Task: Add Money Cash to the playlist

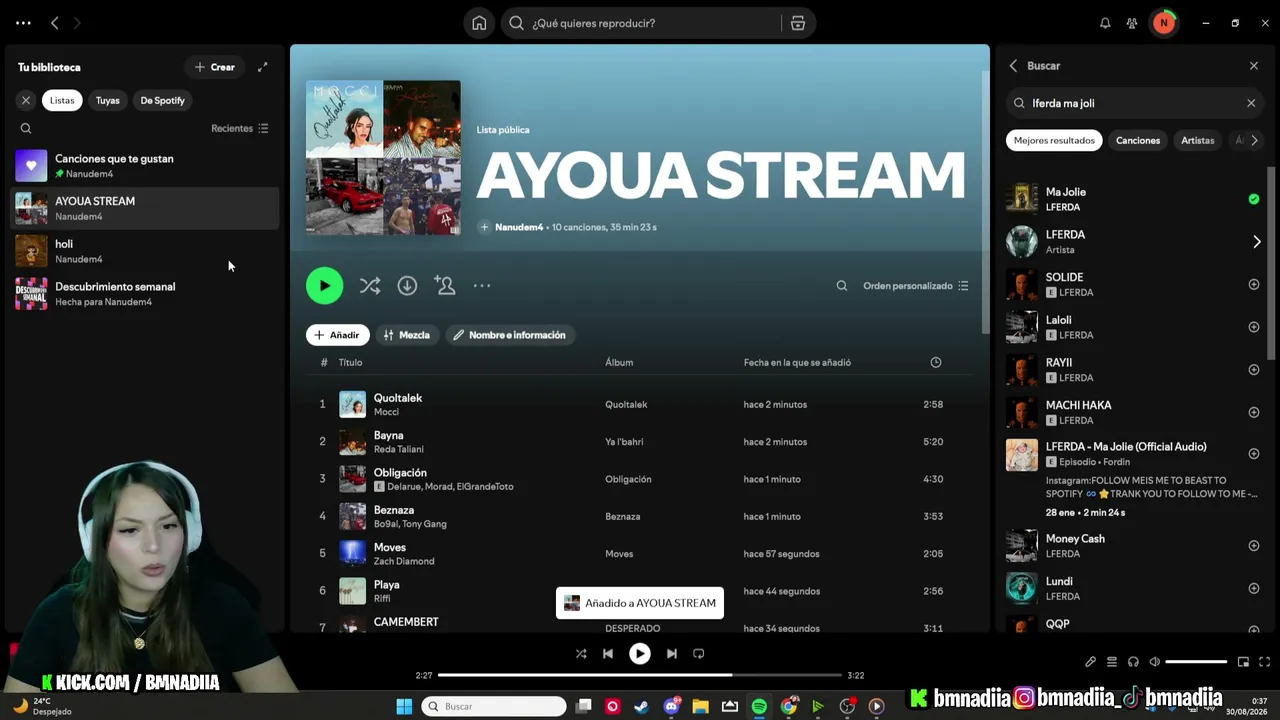Action: point(1254,546)
